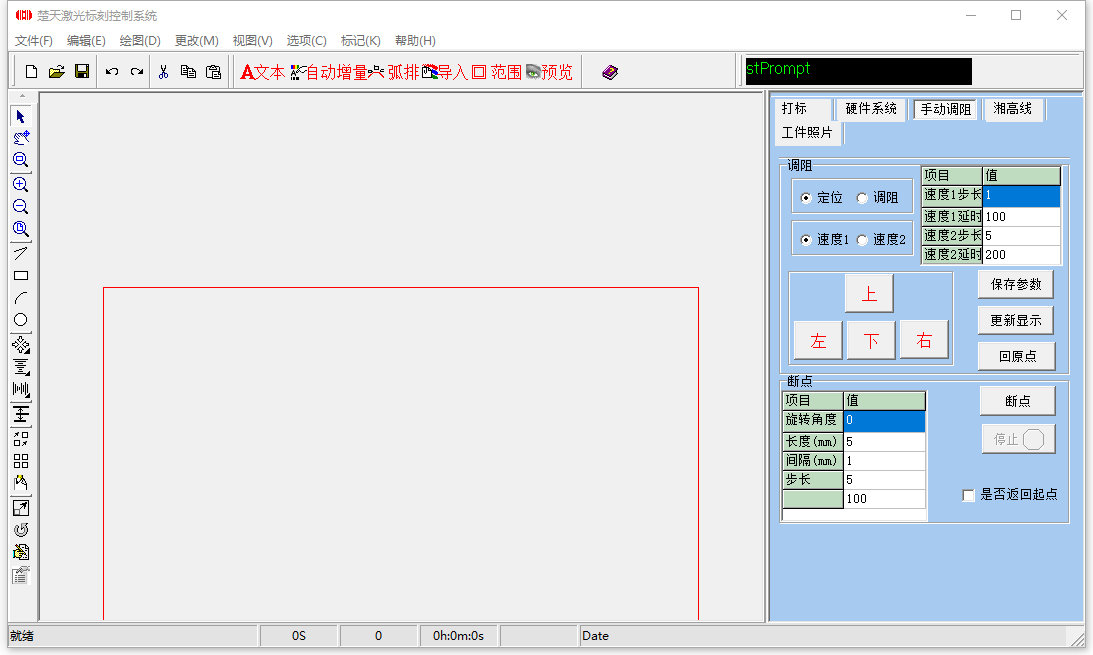This screenshot has width=1093, height=655.
Task: Choose the scale tool with diagonal arrow
Action: click(21, 508)
